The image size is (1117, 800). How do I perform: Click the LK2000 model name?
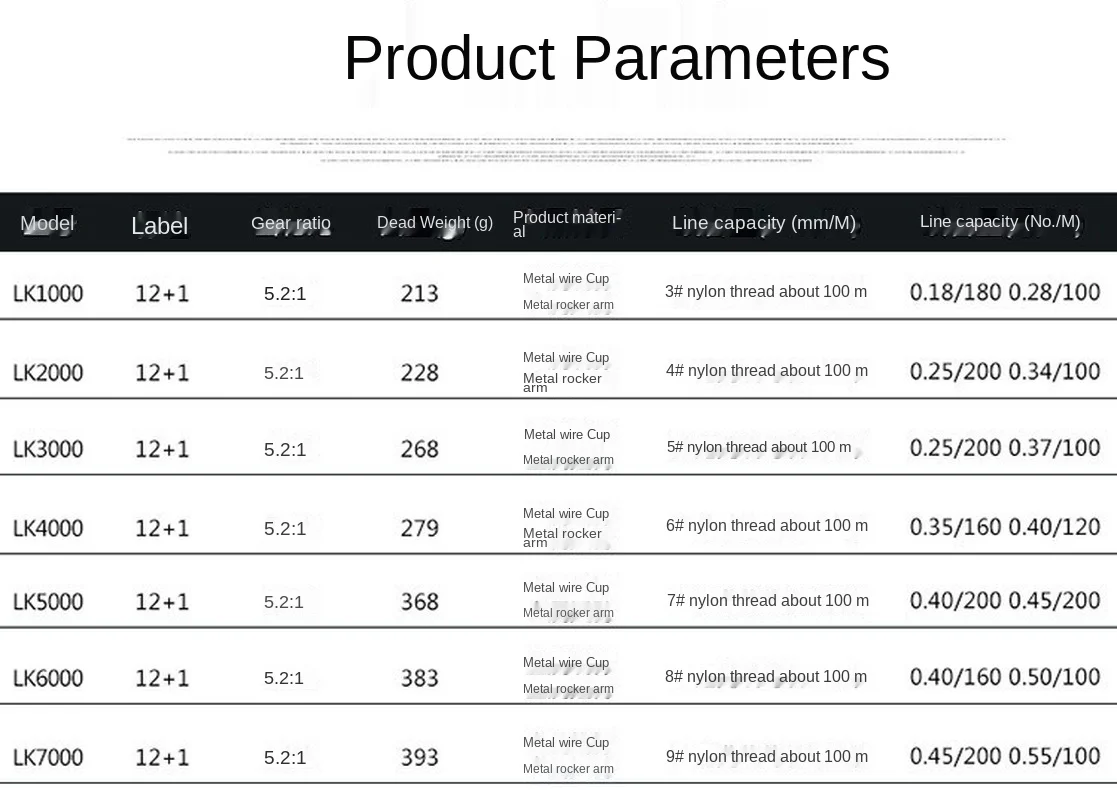pos(48,372)
